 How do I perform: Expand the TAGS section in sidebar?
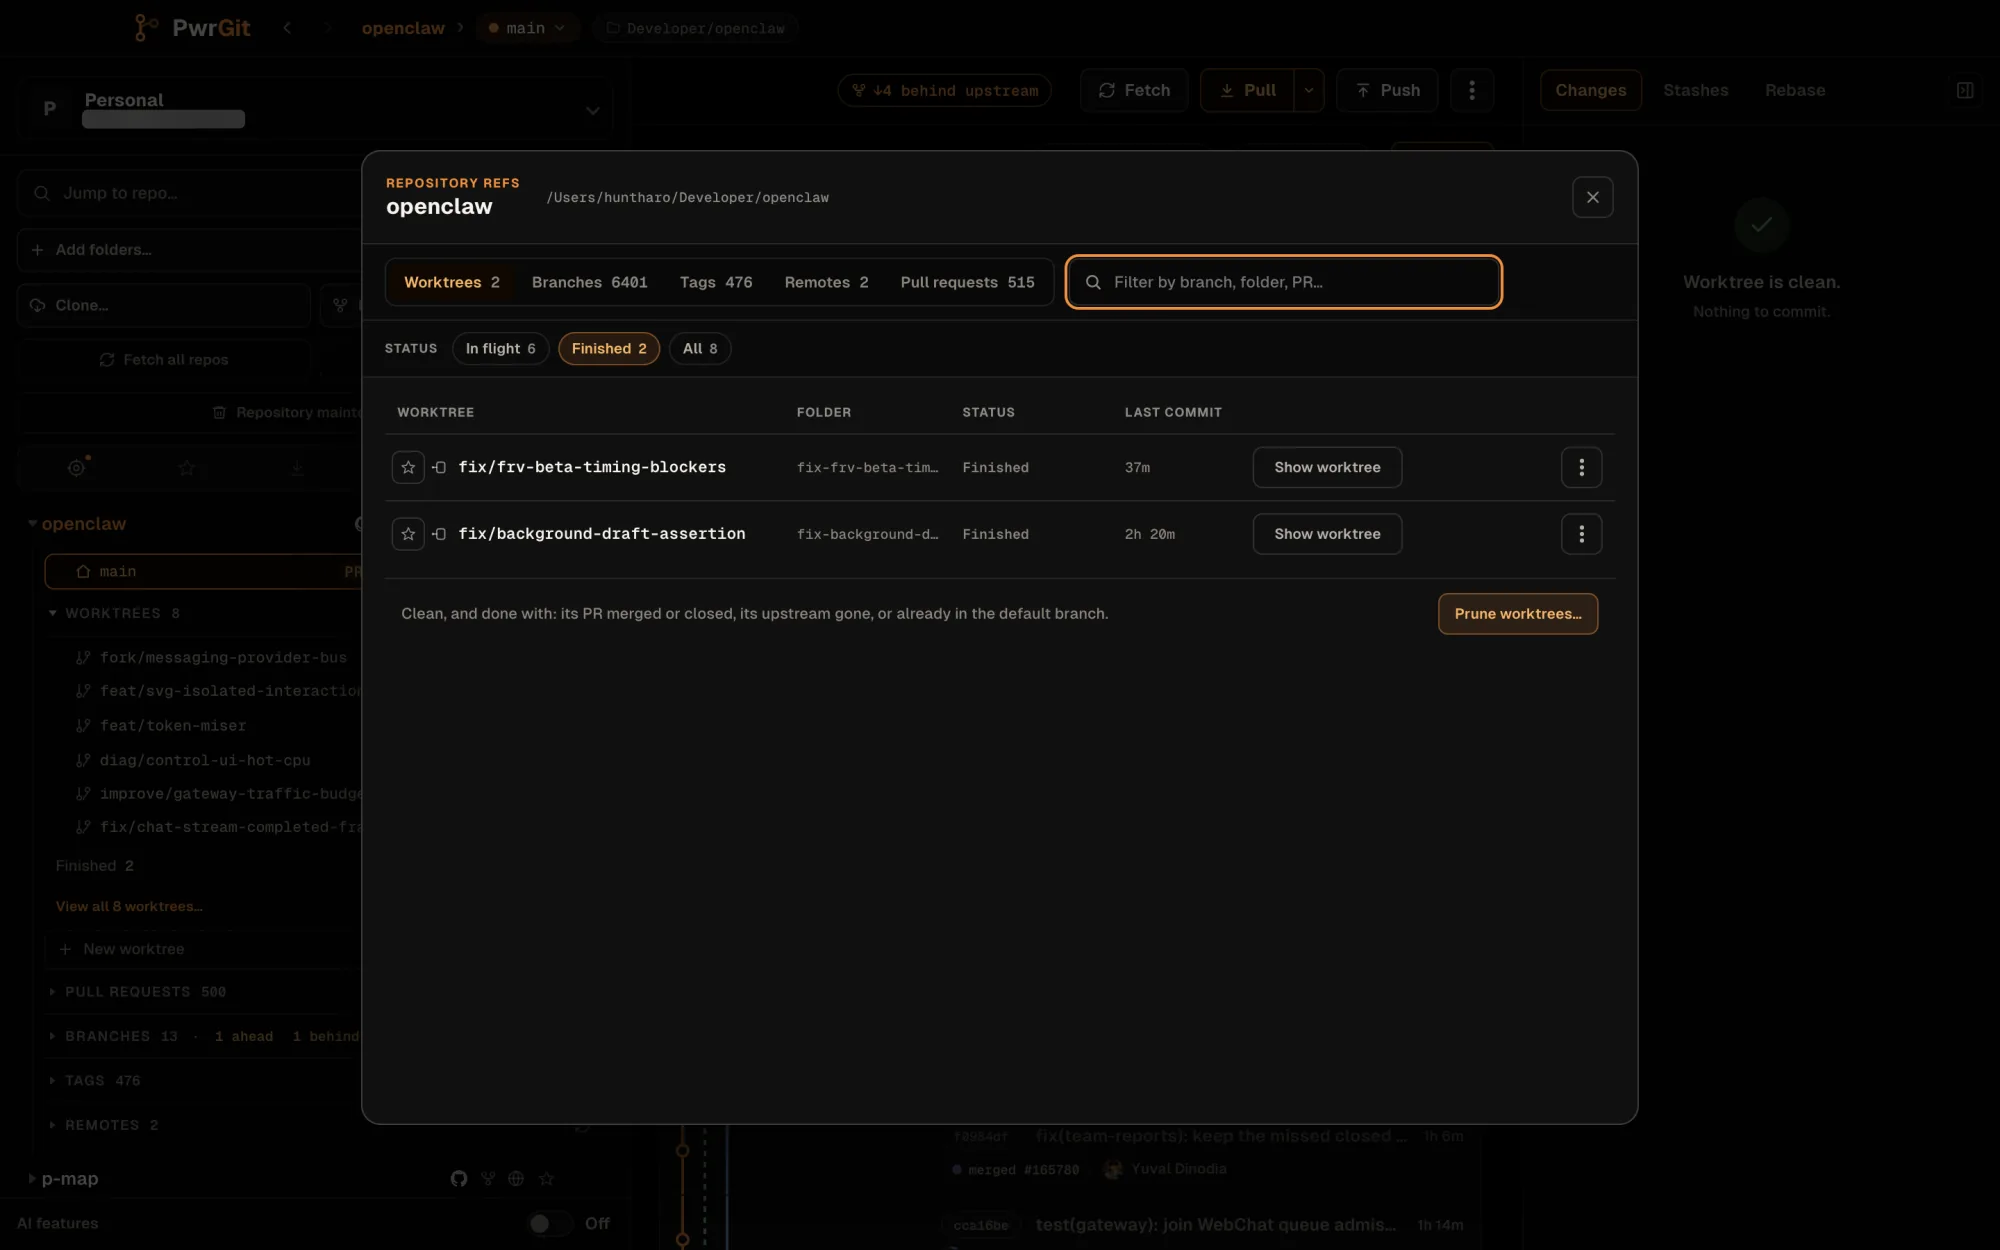(x=52, y=1081)
